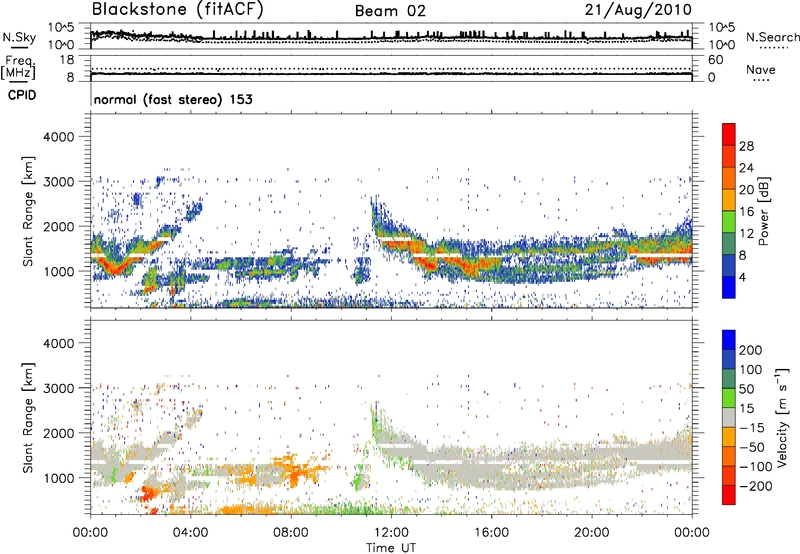Viewport: 800px width, 554px height.
Task: Click the 'Time UT' axis label
Action: (x=391, y=548)
